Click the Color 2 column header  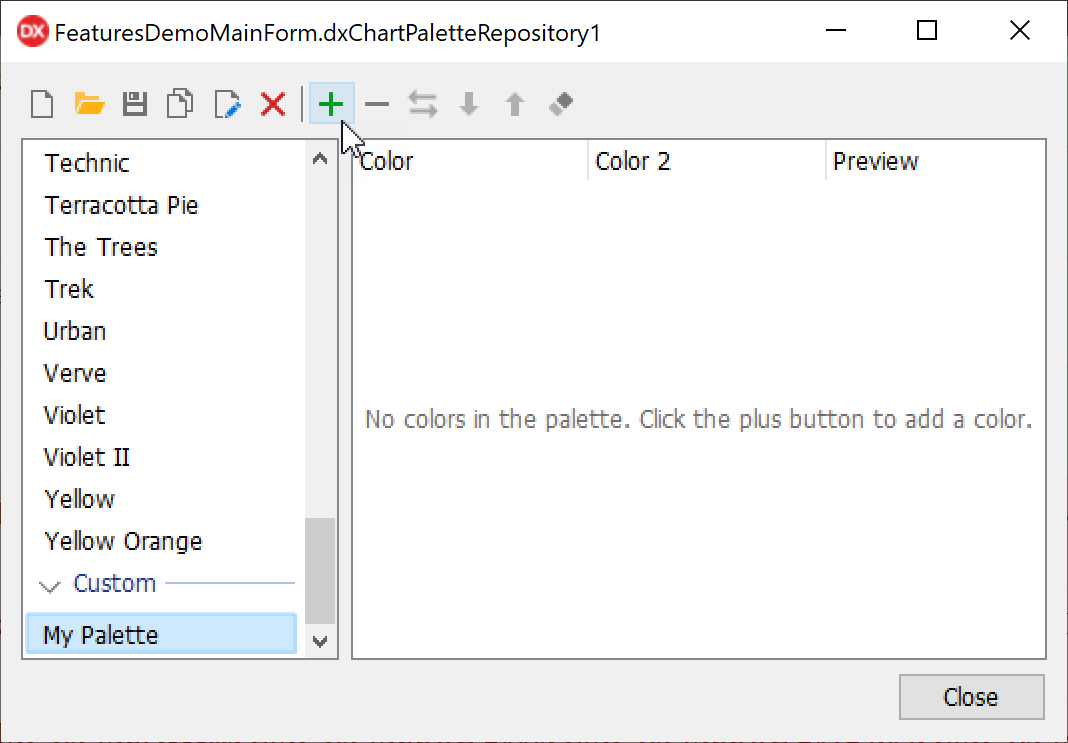[633, 162]
